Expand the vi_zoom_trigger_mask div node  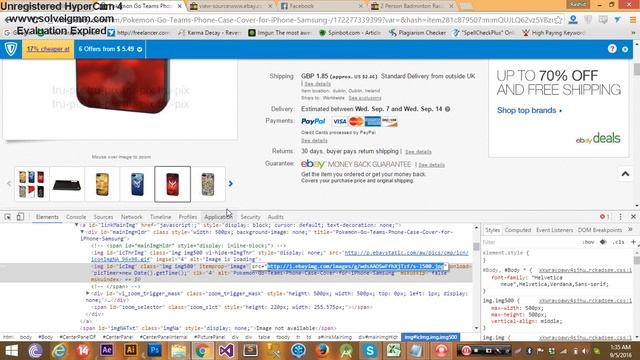pyautogui.click(x=87, y=293)
